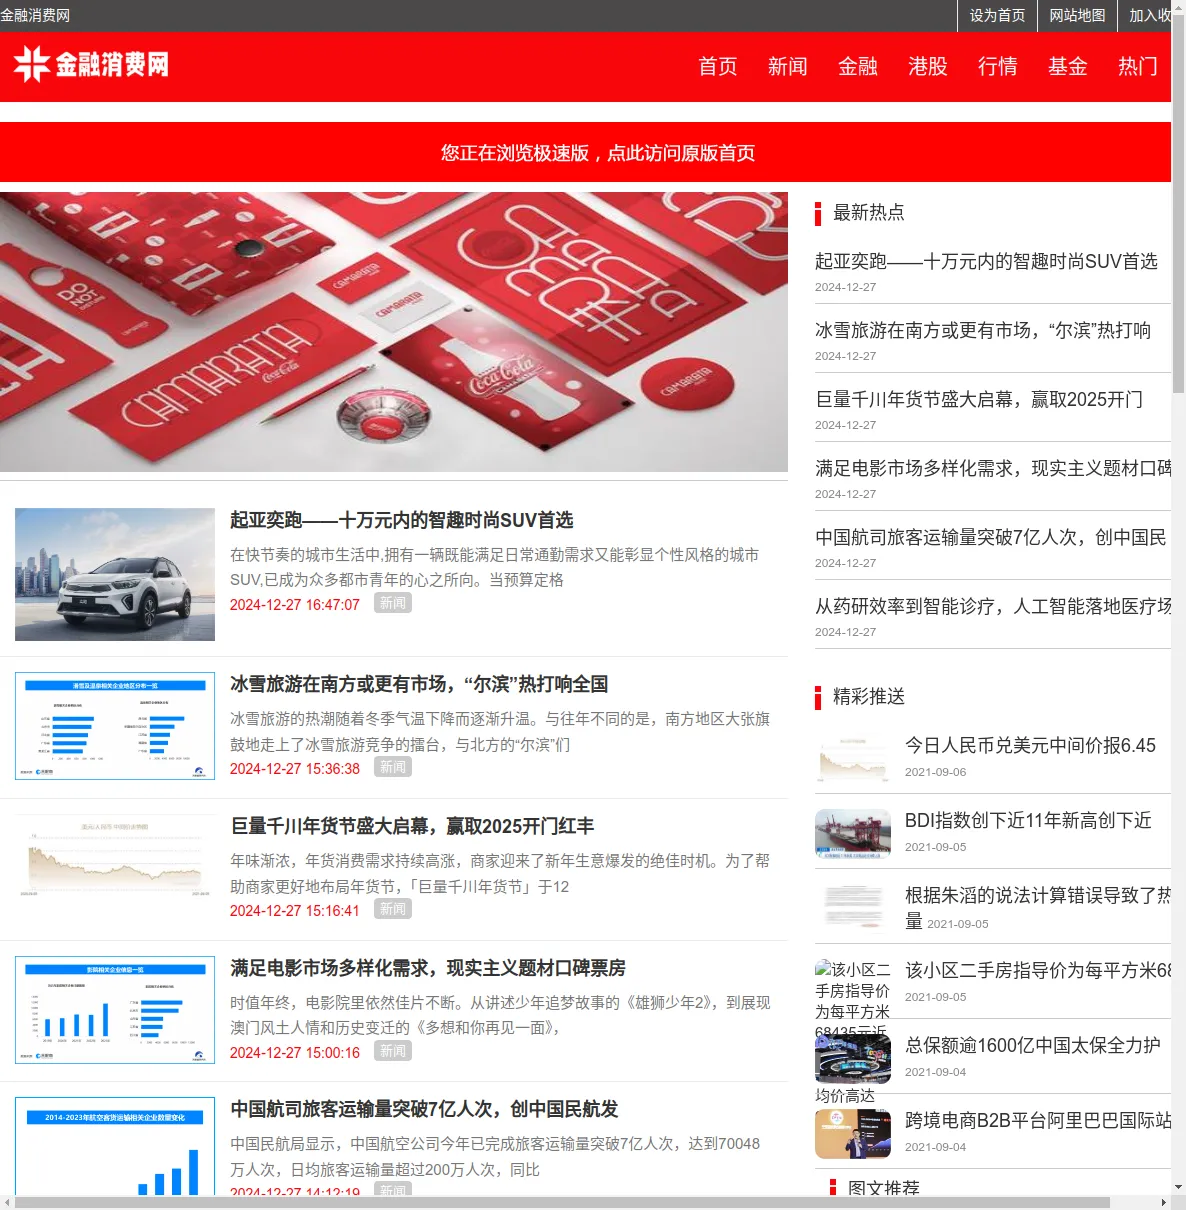Image resolution: width=1186 pixels, height=1210 pixels.
Task: Go to the 金融 navigation section
Action: (x=858, y=66)
